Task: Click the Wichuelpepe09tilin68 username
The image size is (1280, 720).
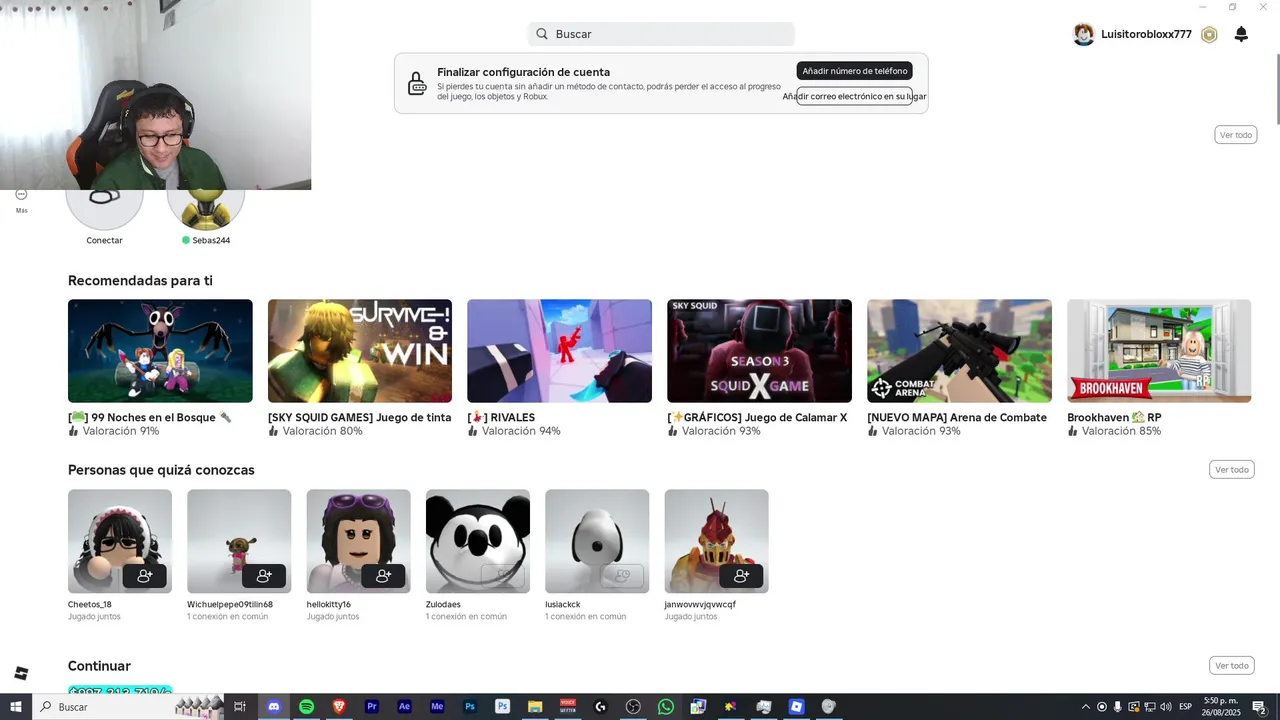Action: tap(230, 605)
